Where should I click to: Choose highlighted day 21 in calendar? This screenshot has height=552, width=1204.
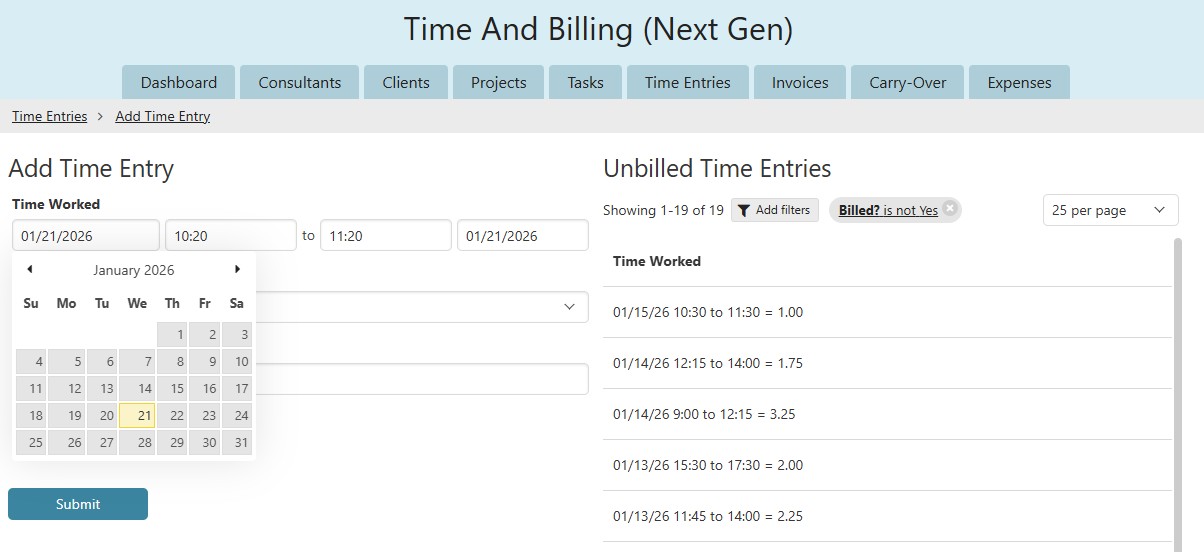coord(137,416)
